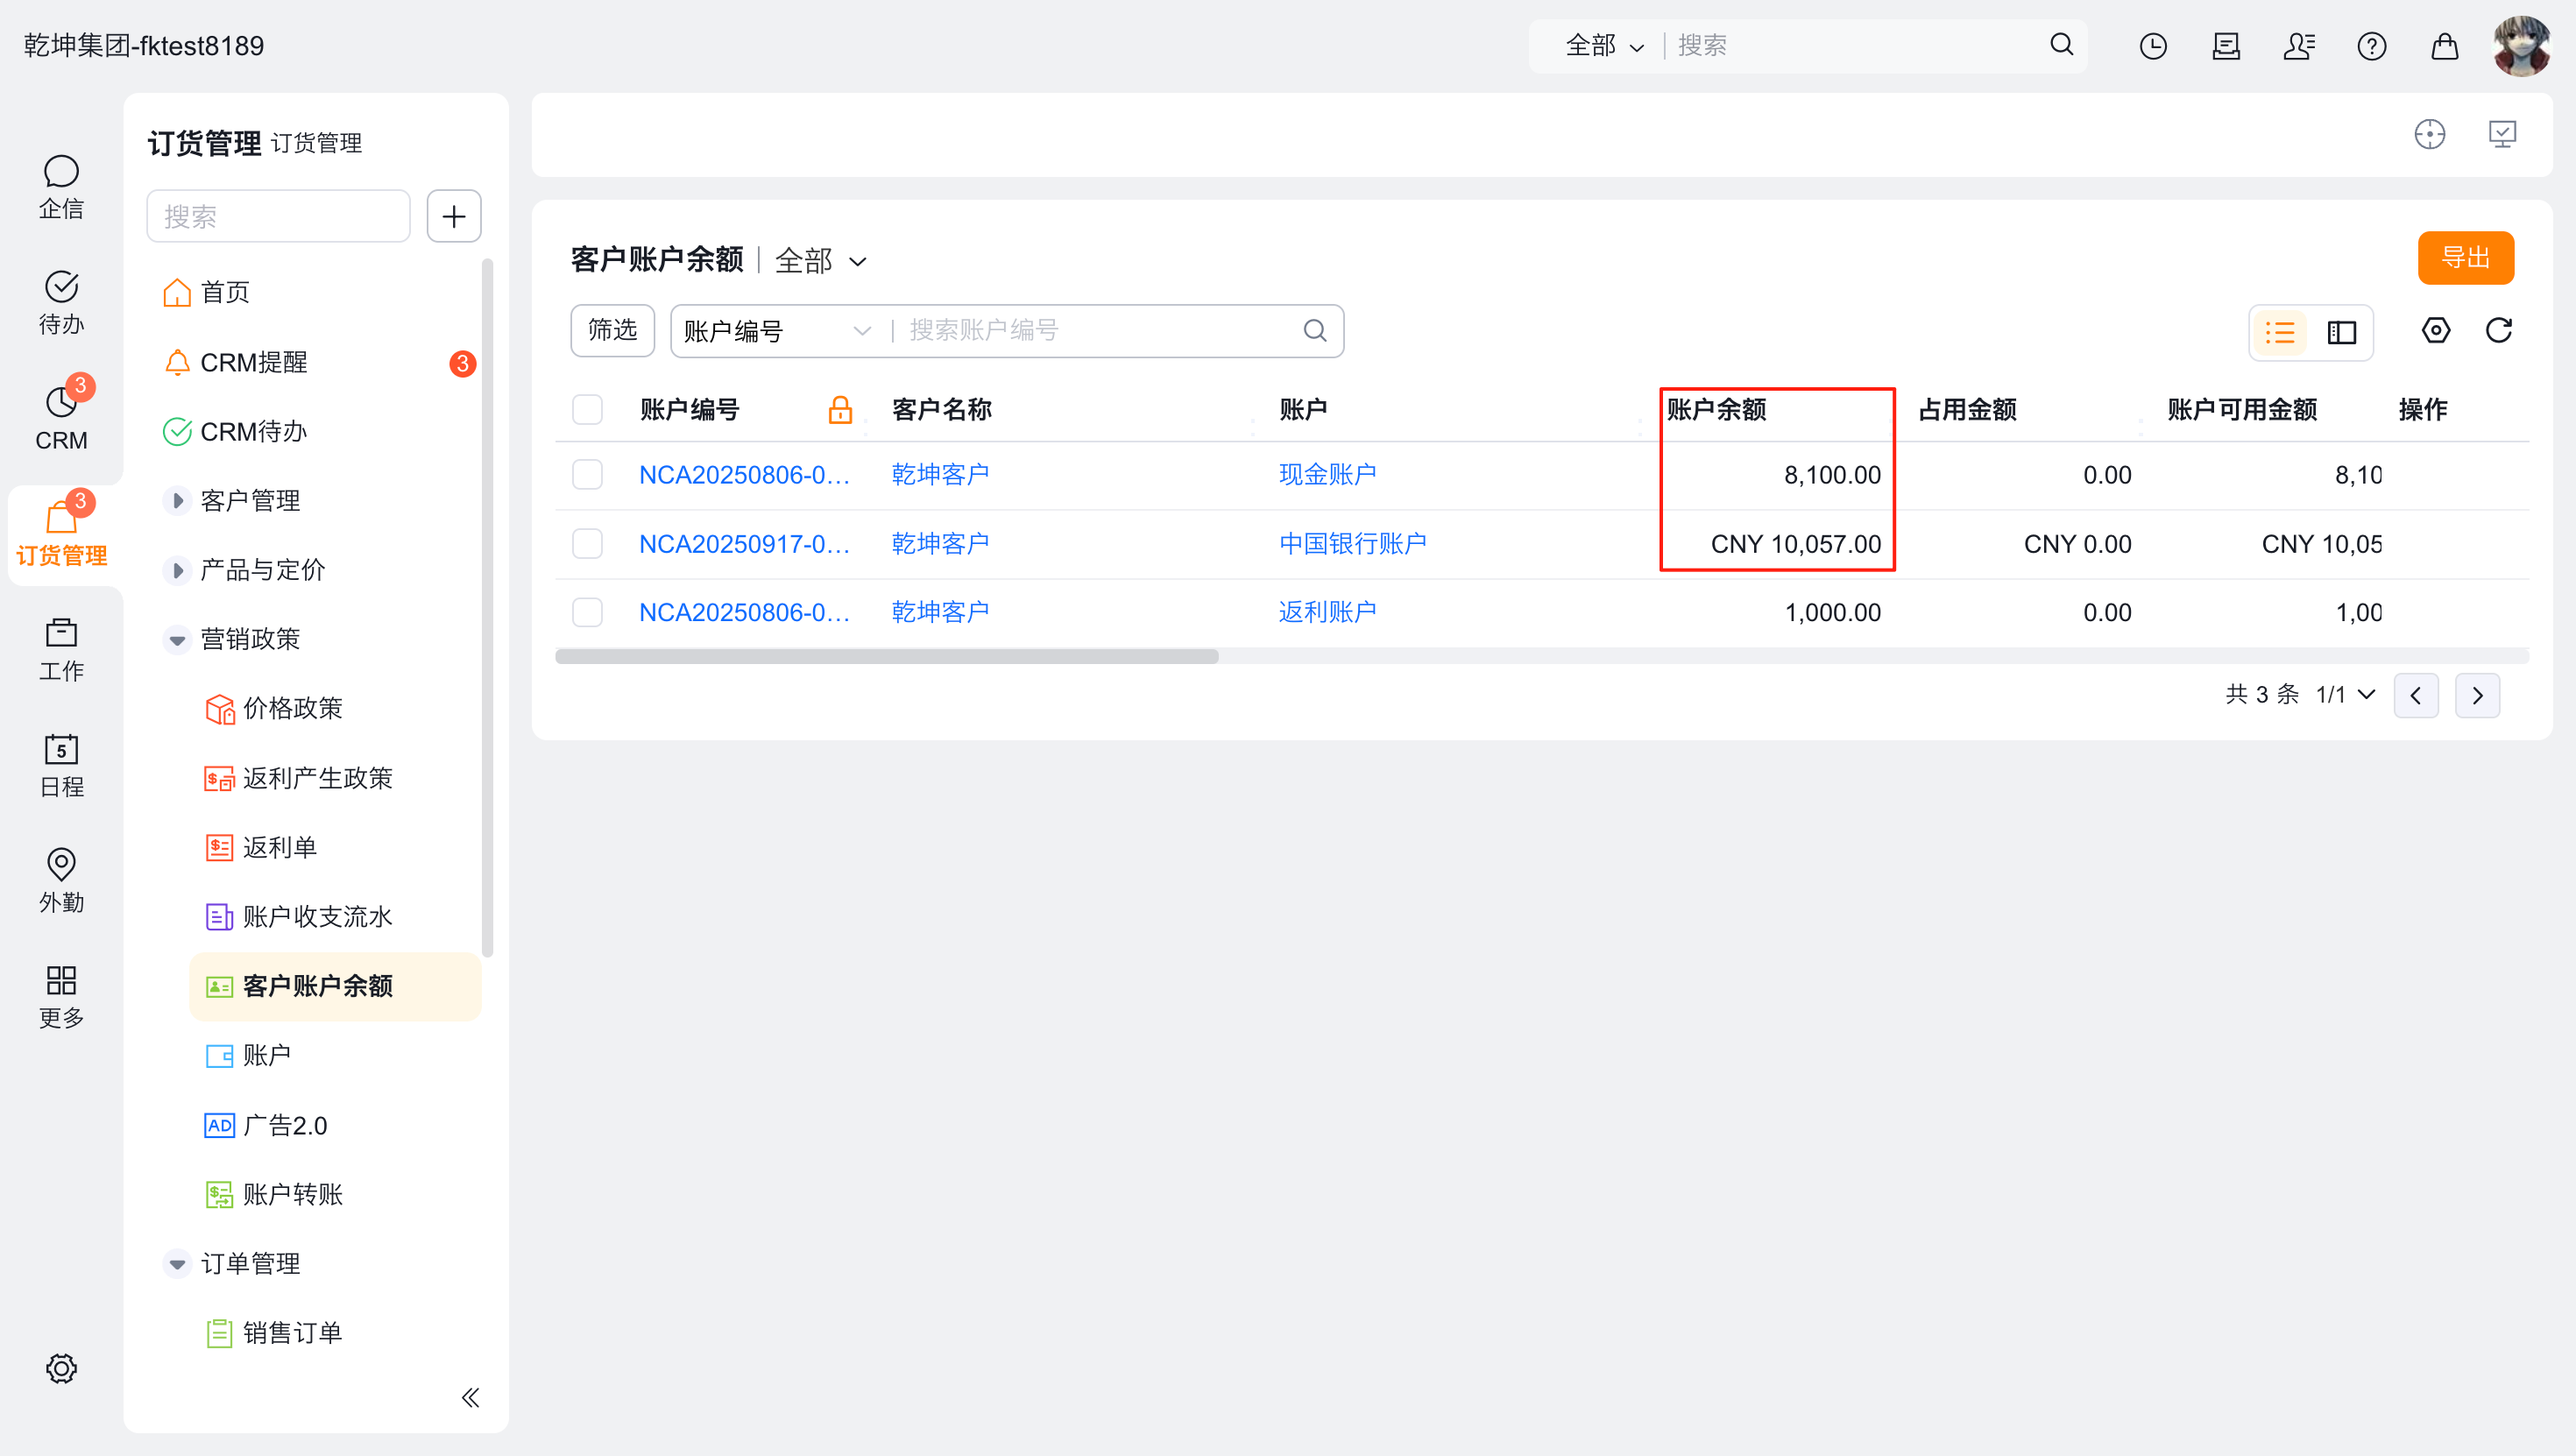Switch to split panel view icon
The width and height of the screenshot is (2576, 1456).
(x=2341, y=332)
